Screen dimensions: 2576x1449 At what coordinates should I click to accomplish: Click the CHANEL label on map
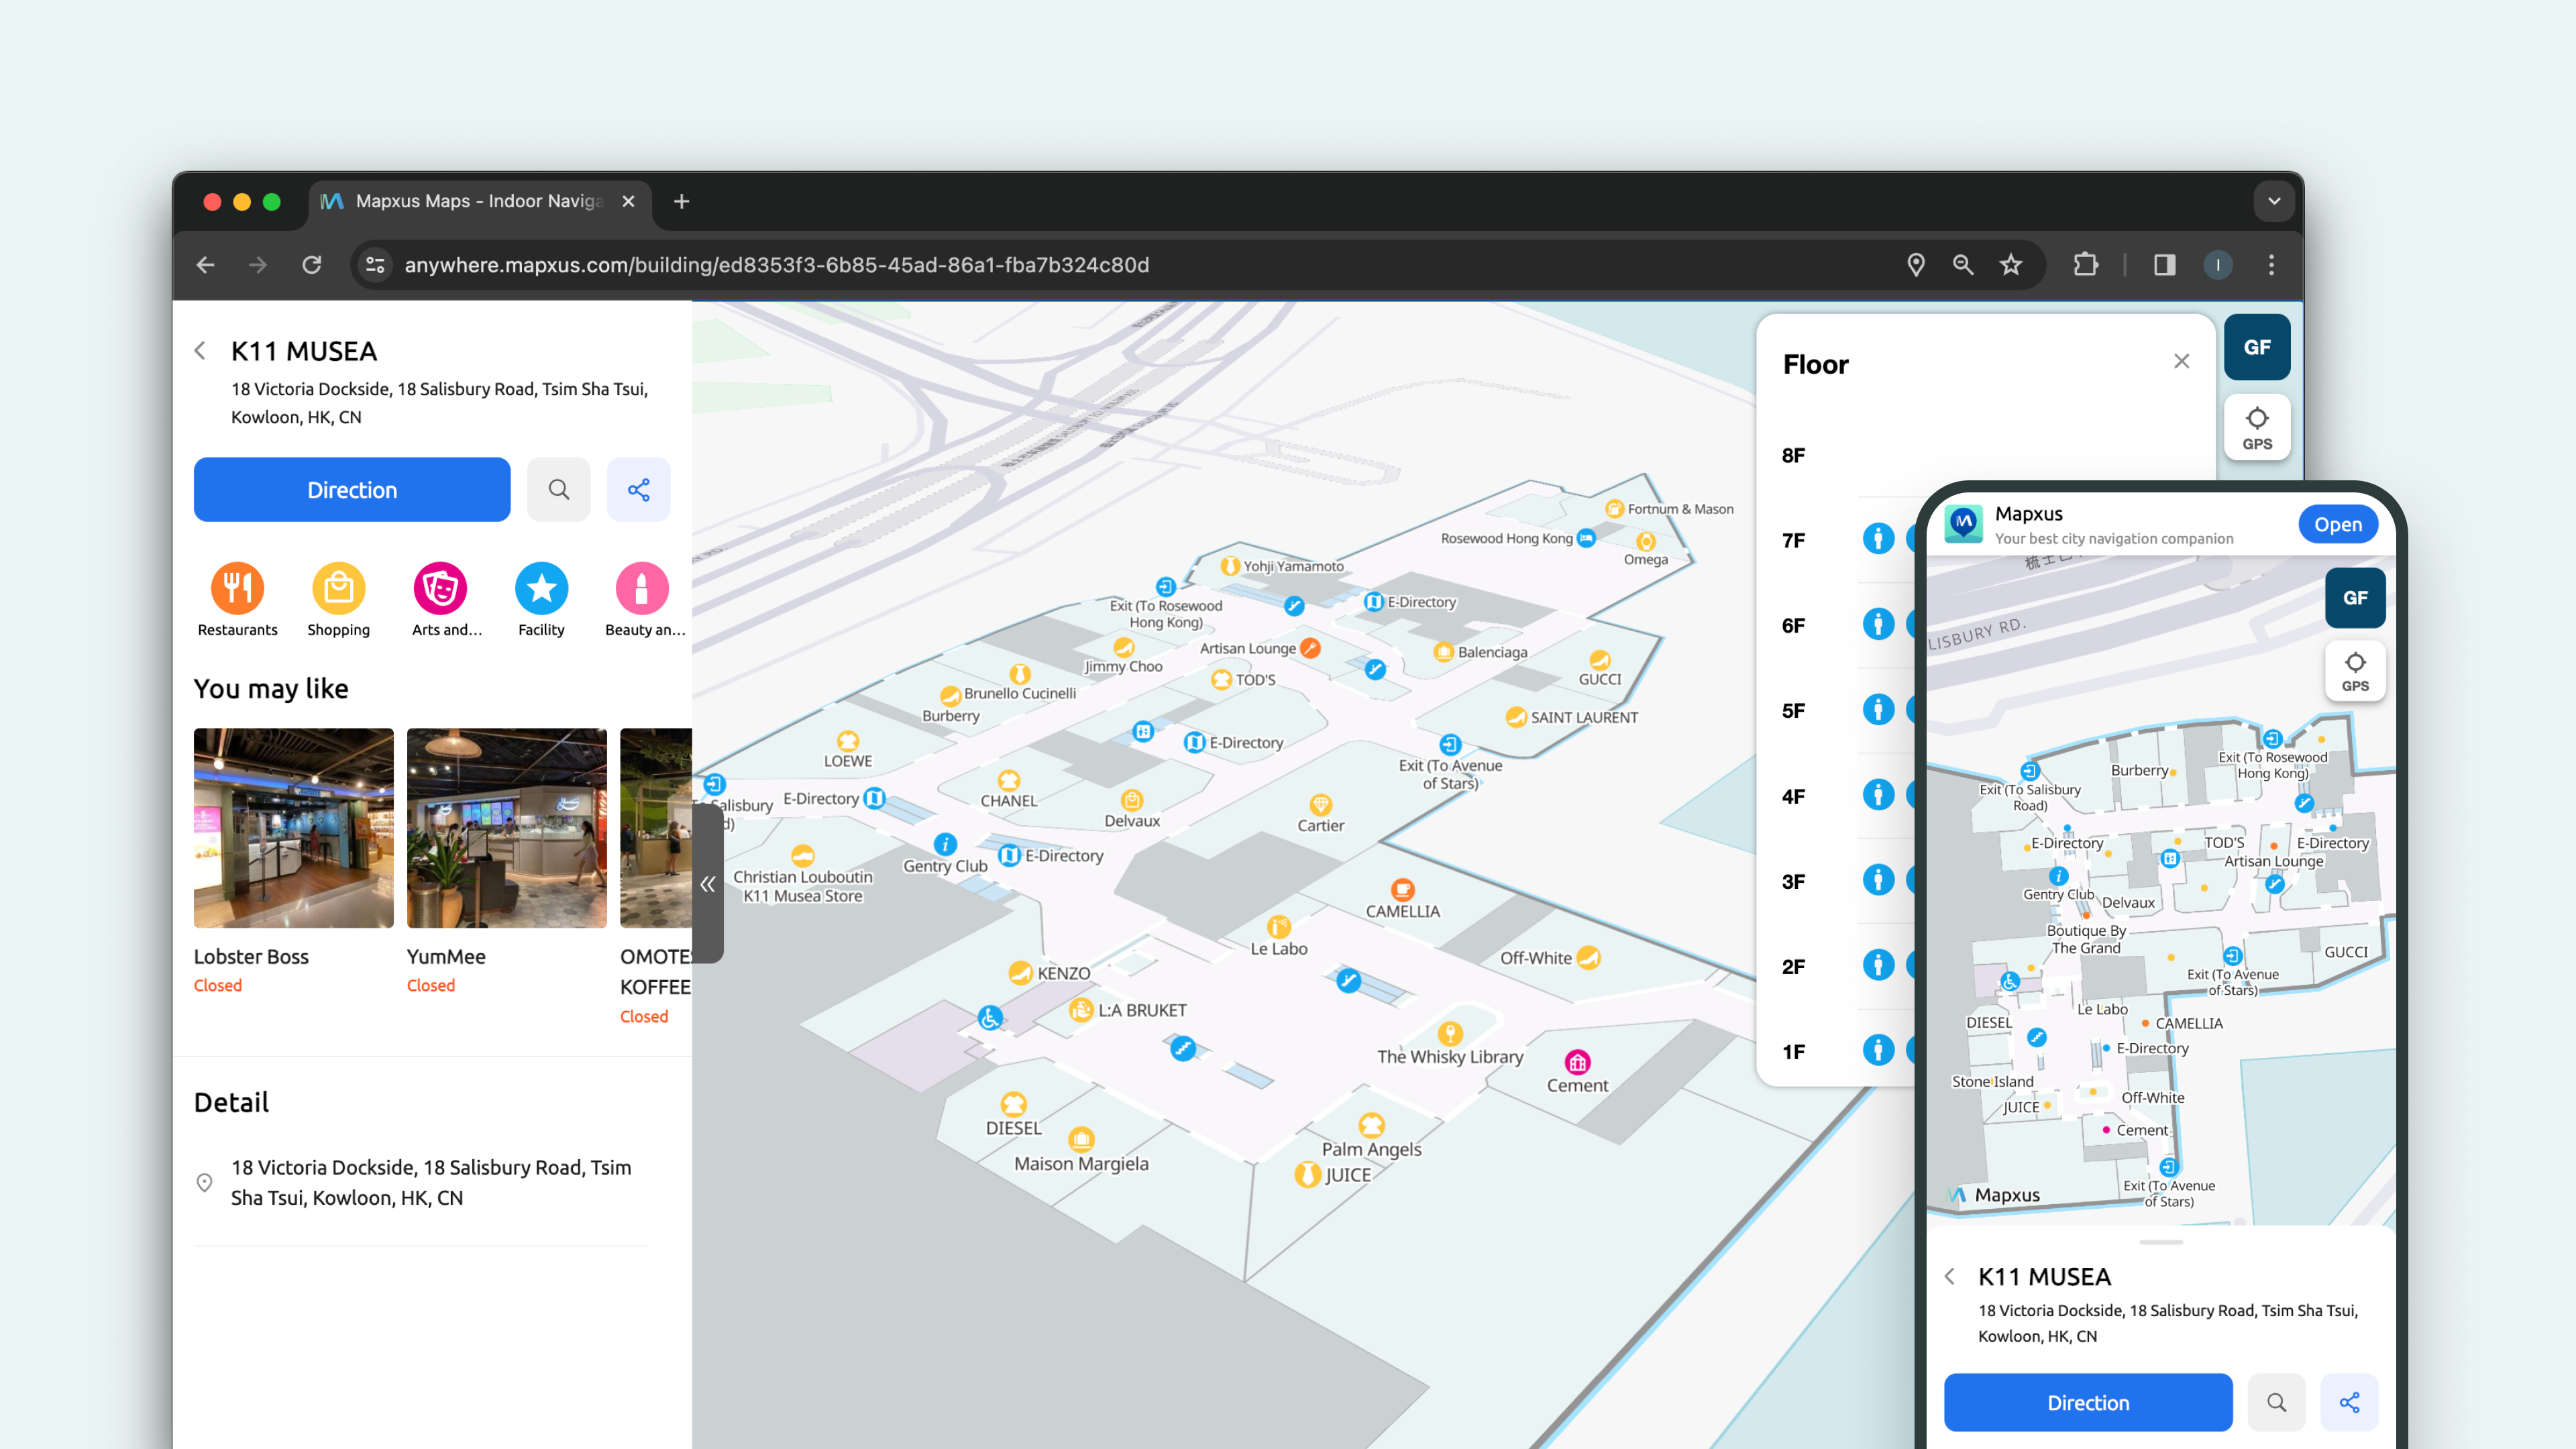click(x=1009, y=801)
